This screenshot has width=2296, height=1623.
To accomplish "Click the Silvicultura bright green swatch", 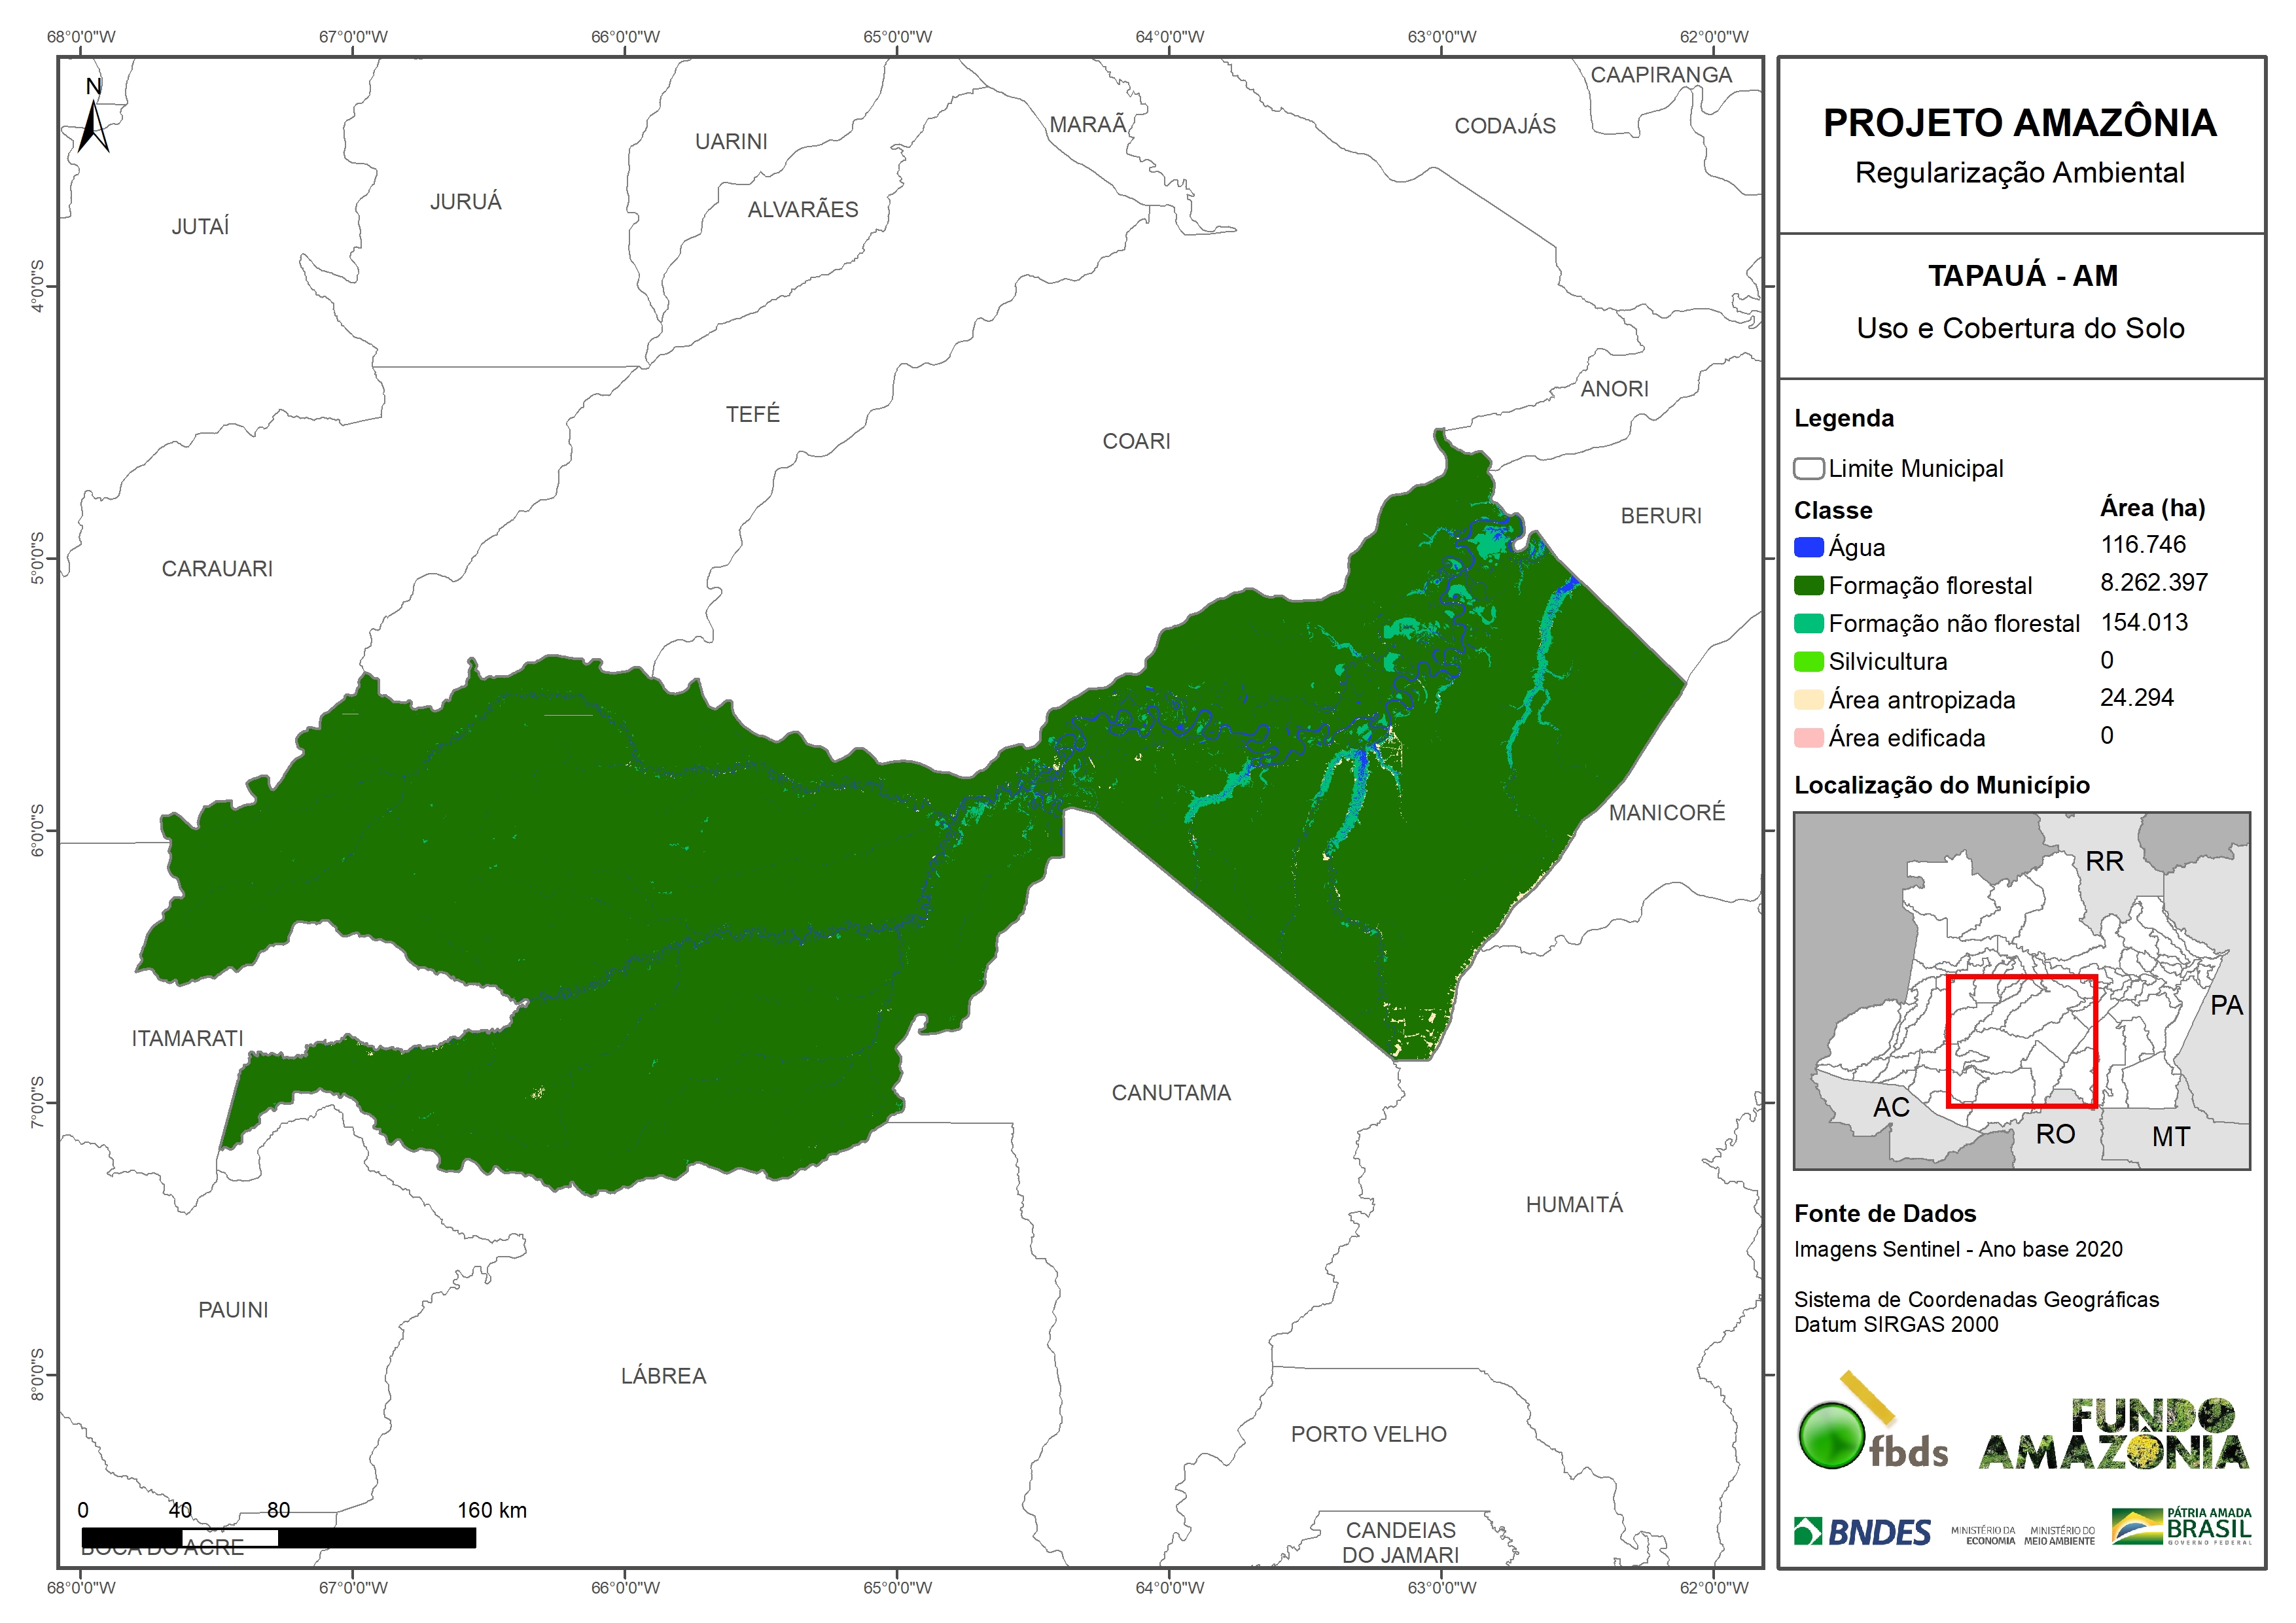I will tap(1808, 662).
